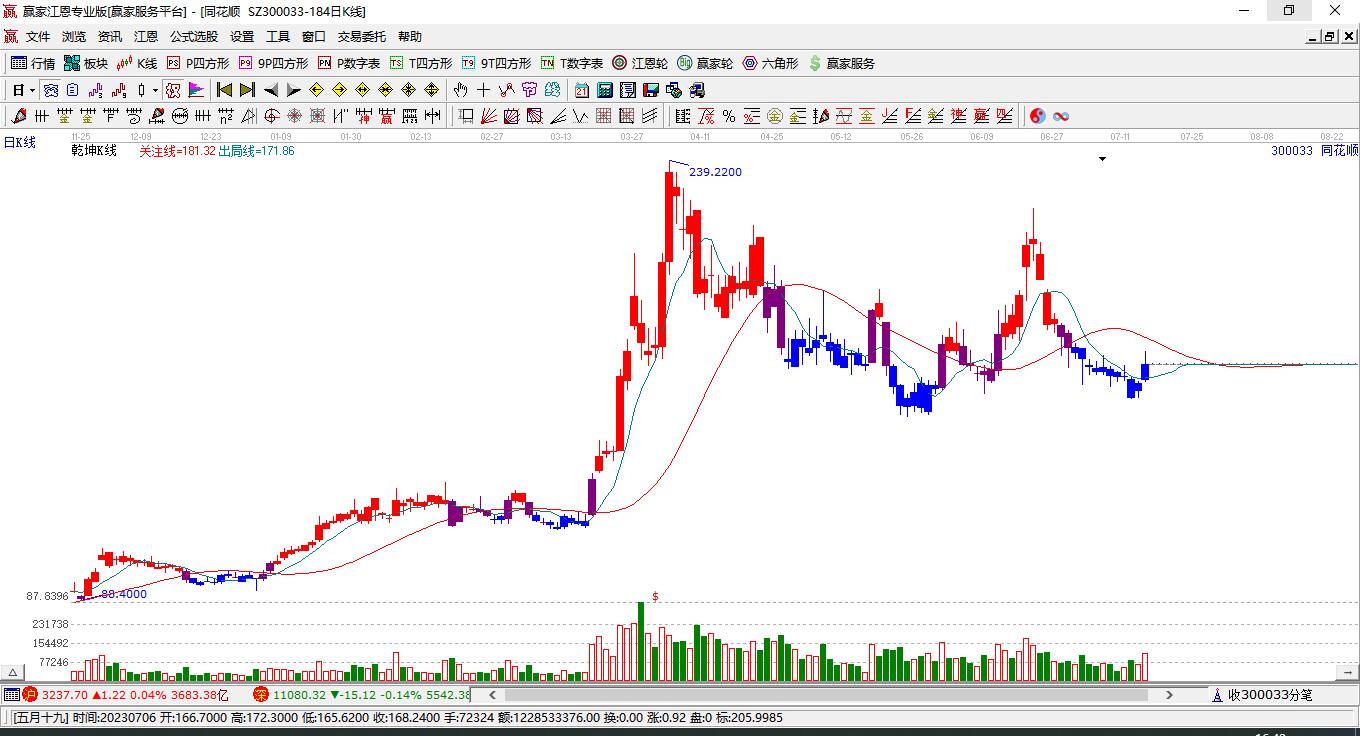Open the 浏览 menu
Image resolution: width=1360 pixels, height=736 pixels.
pos(74,37)
